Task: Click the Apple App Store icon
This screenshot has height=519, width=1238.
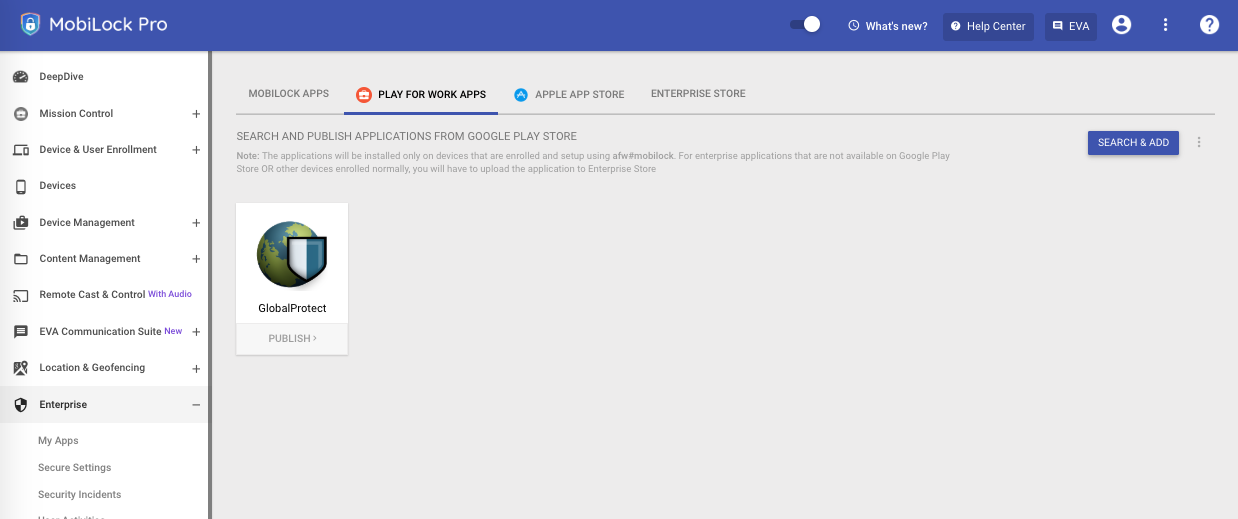Action: (521, 95)
